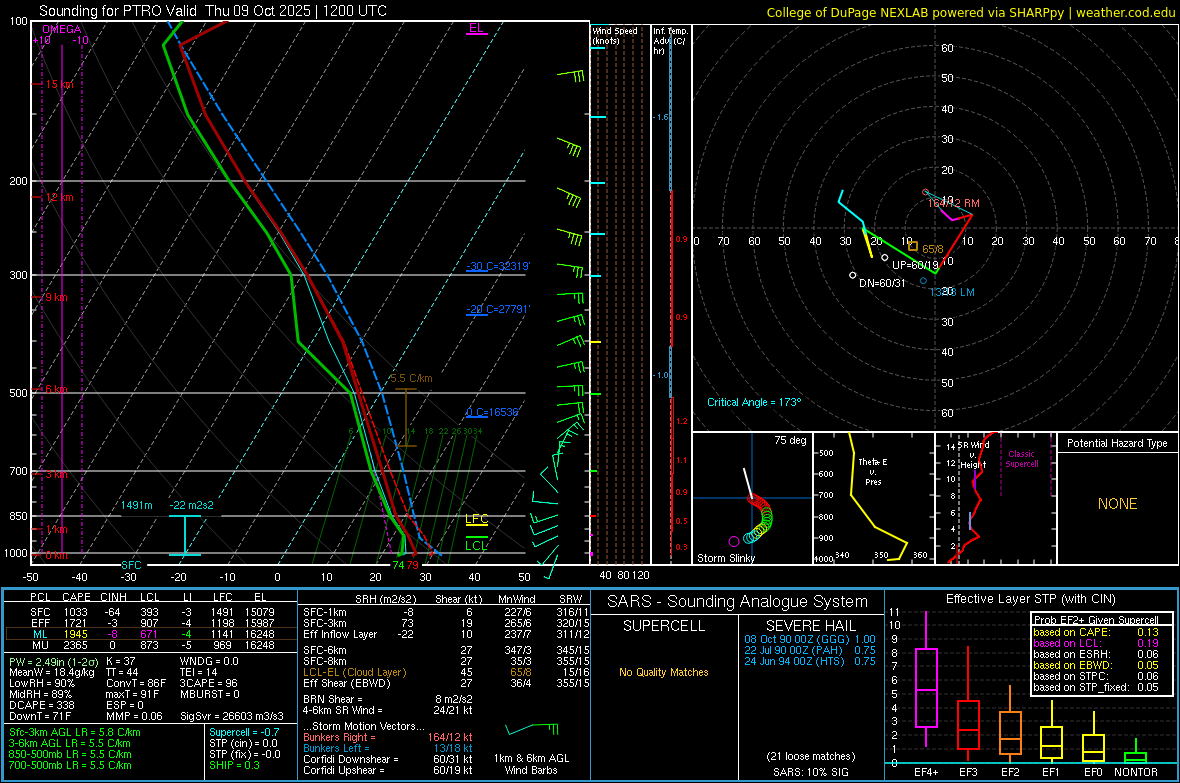
Task: Click the 'SigSvr = 26603 m3/s3' value
Action: tap(232, 716)
